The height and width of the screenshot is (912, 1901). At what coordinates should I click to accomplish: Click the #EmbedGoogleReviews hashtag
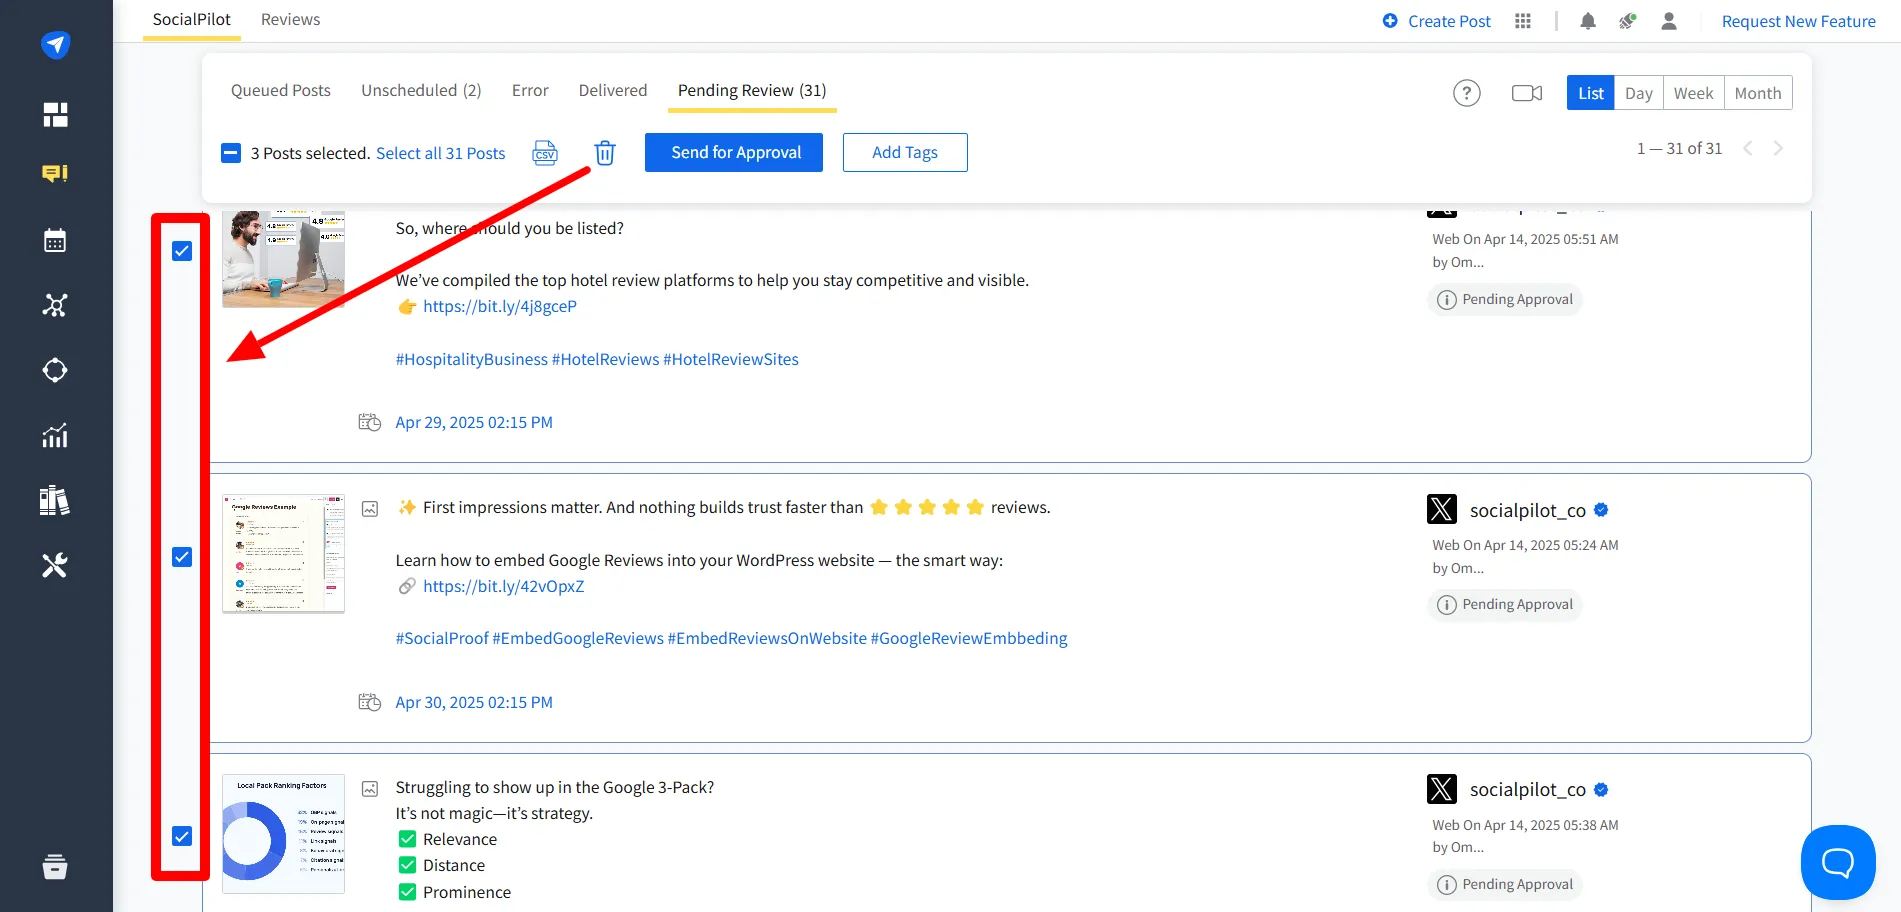(x=578, y=638)
